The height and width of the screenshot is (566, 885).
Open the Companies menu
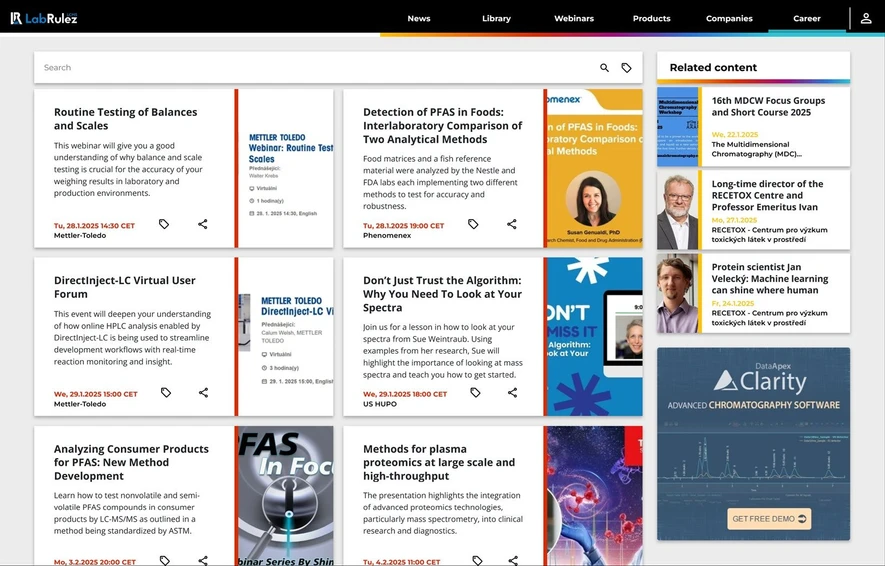(729, 18)
